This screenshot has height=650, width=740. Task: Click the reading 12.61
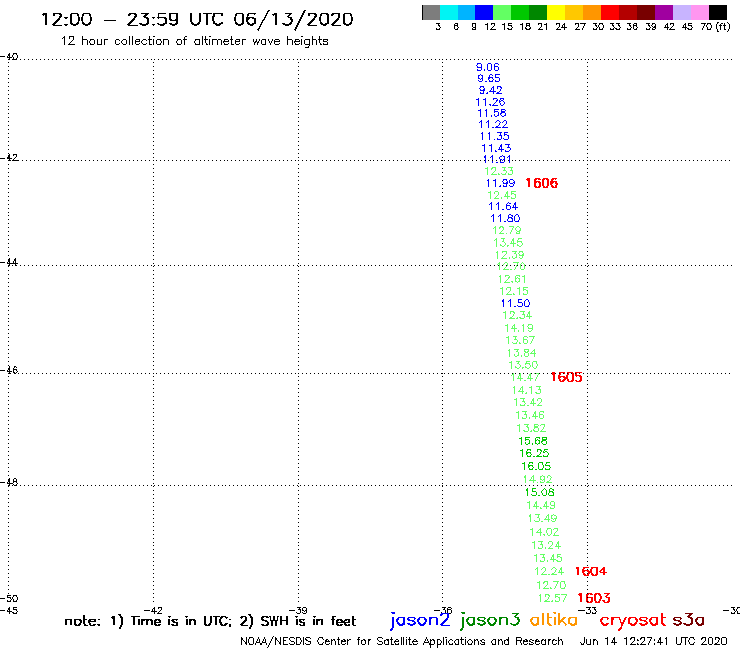[512, 279]
